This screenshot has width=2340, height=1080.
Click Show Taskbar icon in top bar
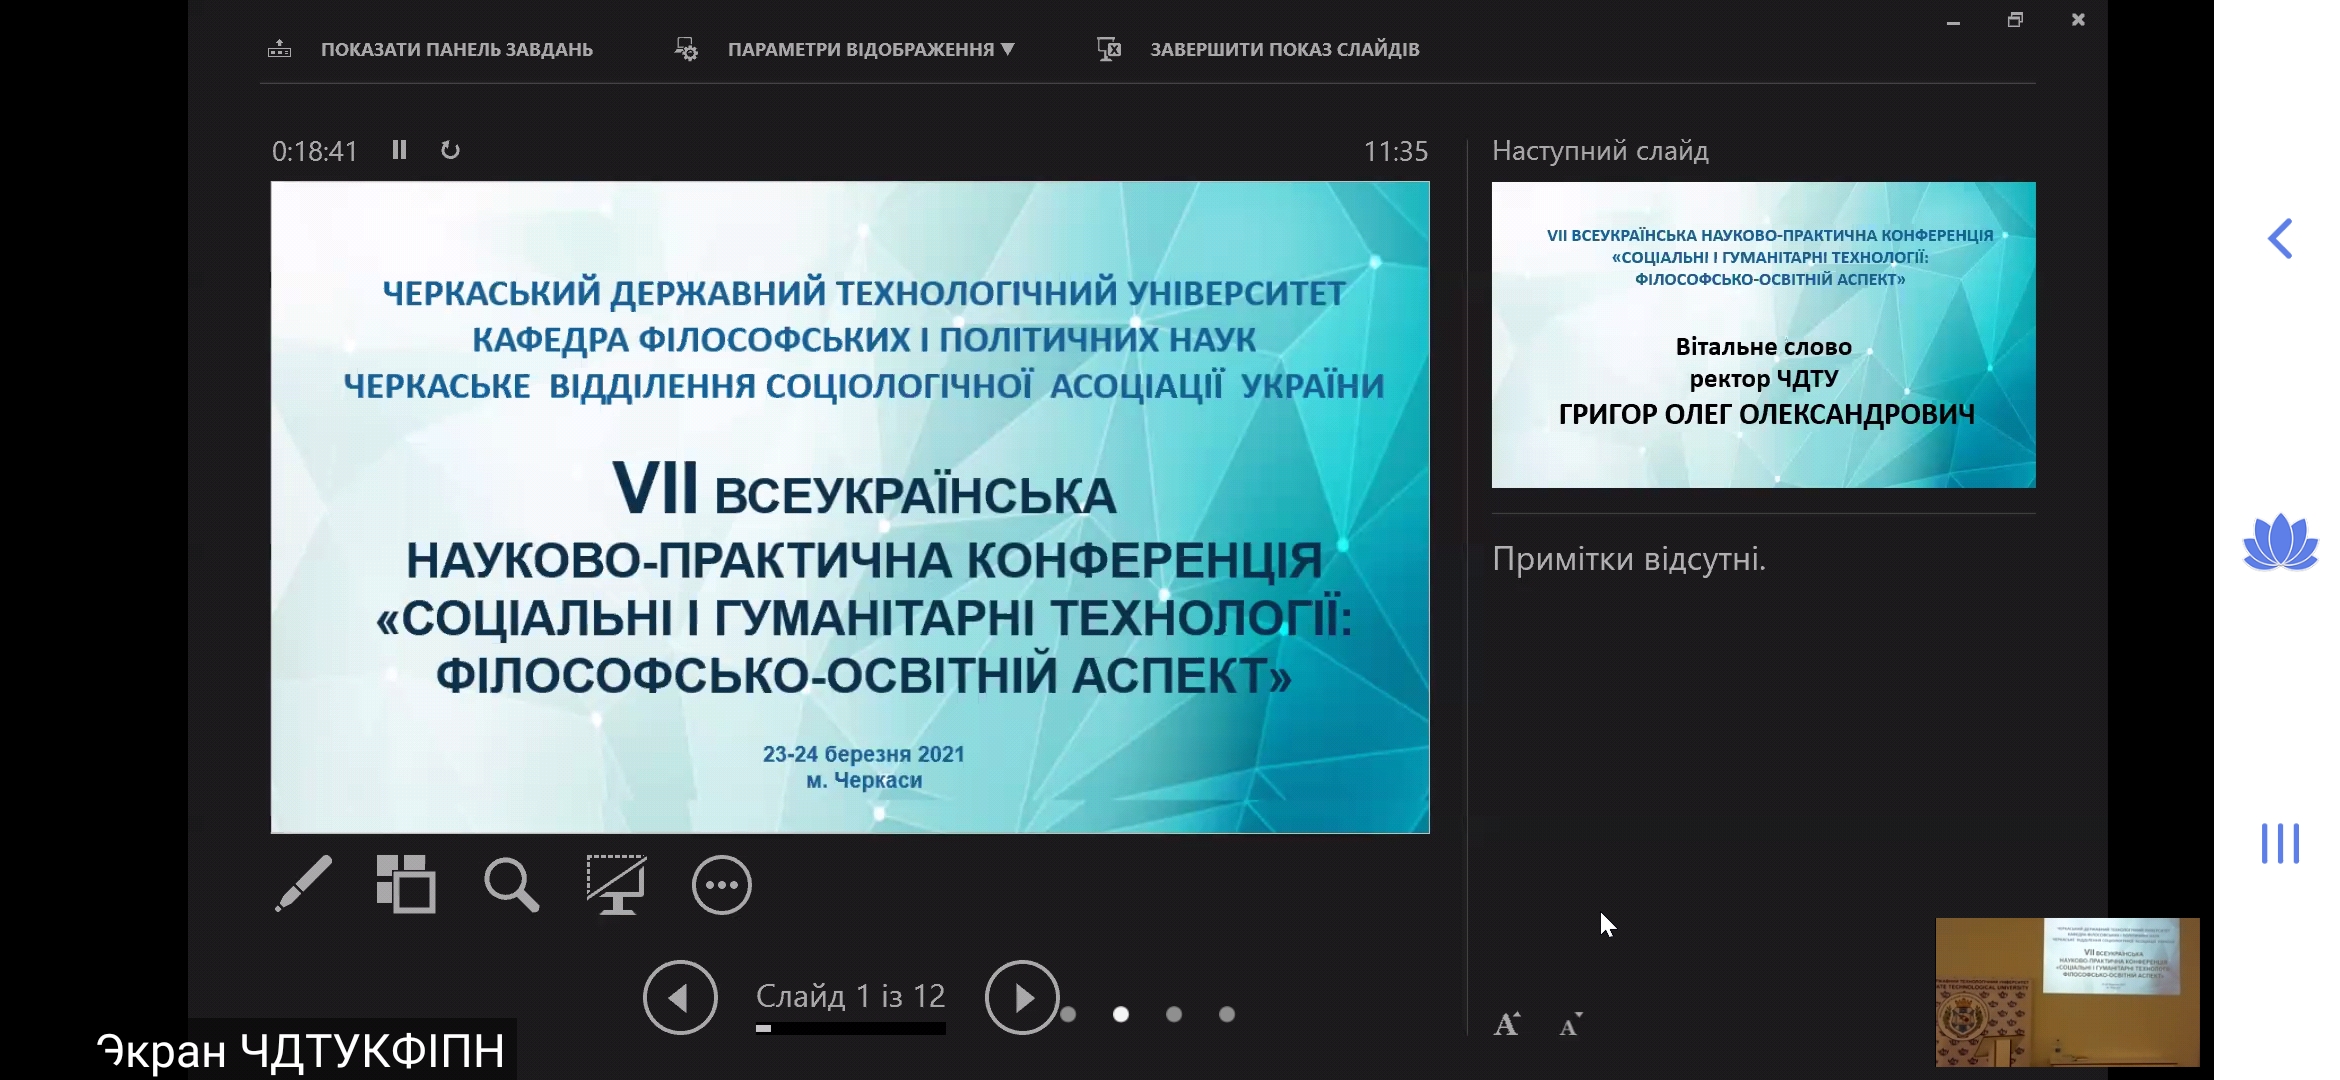click(279, 49)
